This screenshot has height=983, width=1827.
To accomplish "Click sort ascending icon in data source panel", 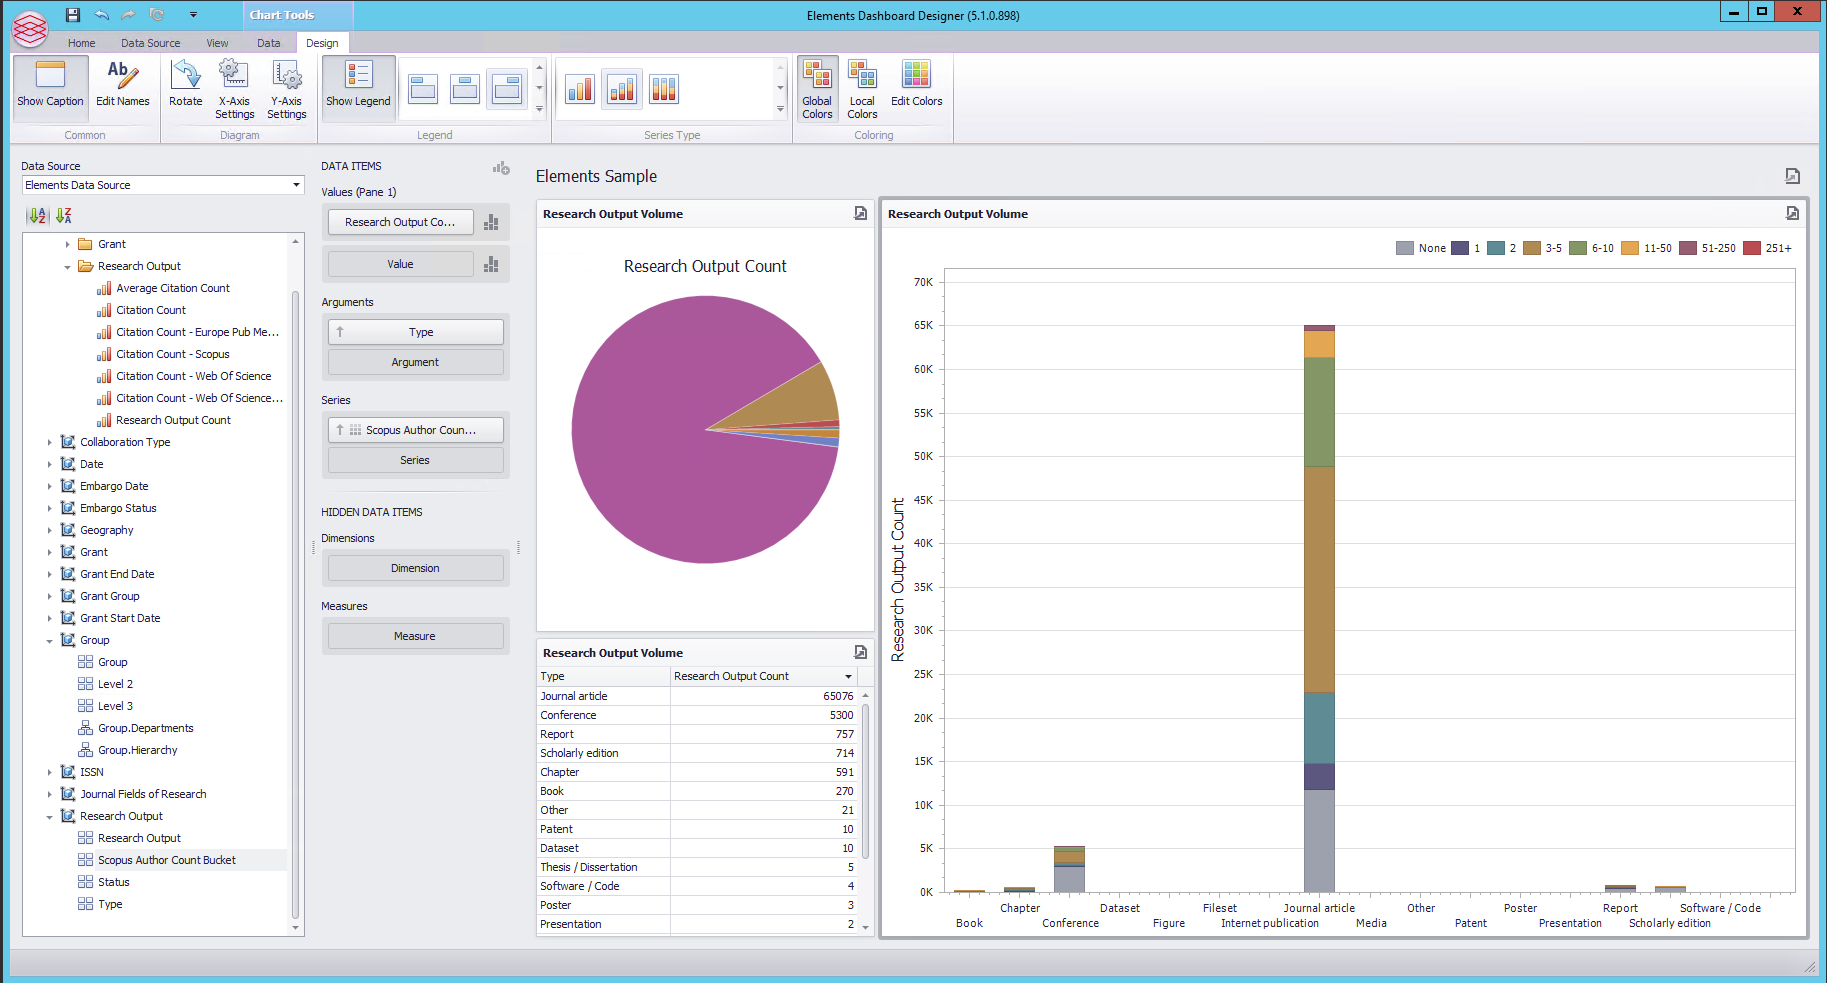I will [x=37, y=215].
